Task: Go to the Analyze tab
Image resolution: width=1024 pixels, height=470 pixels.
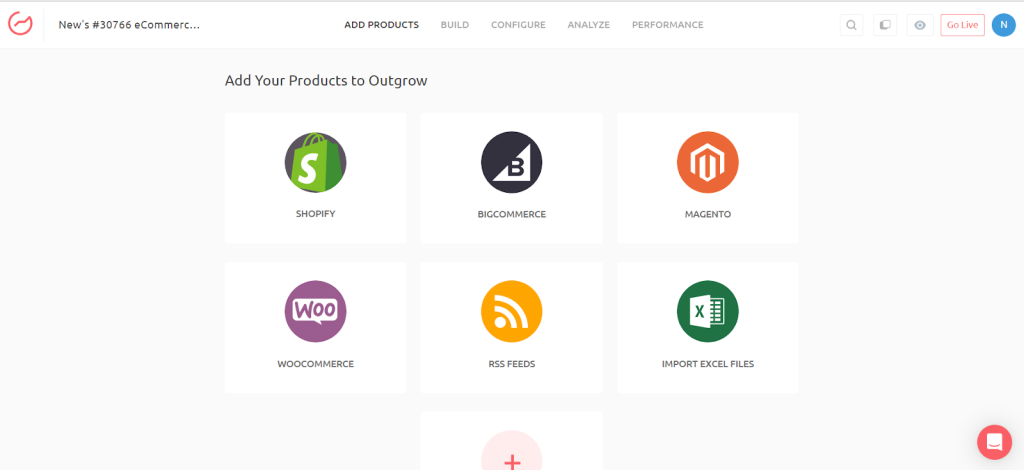Action: (588, 25)
